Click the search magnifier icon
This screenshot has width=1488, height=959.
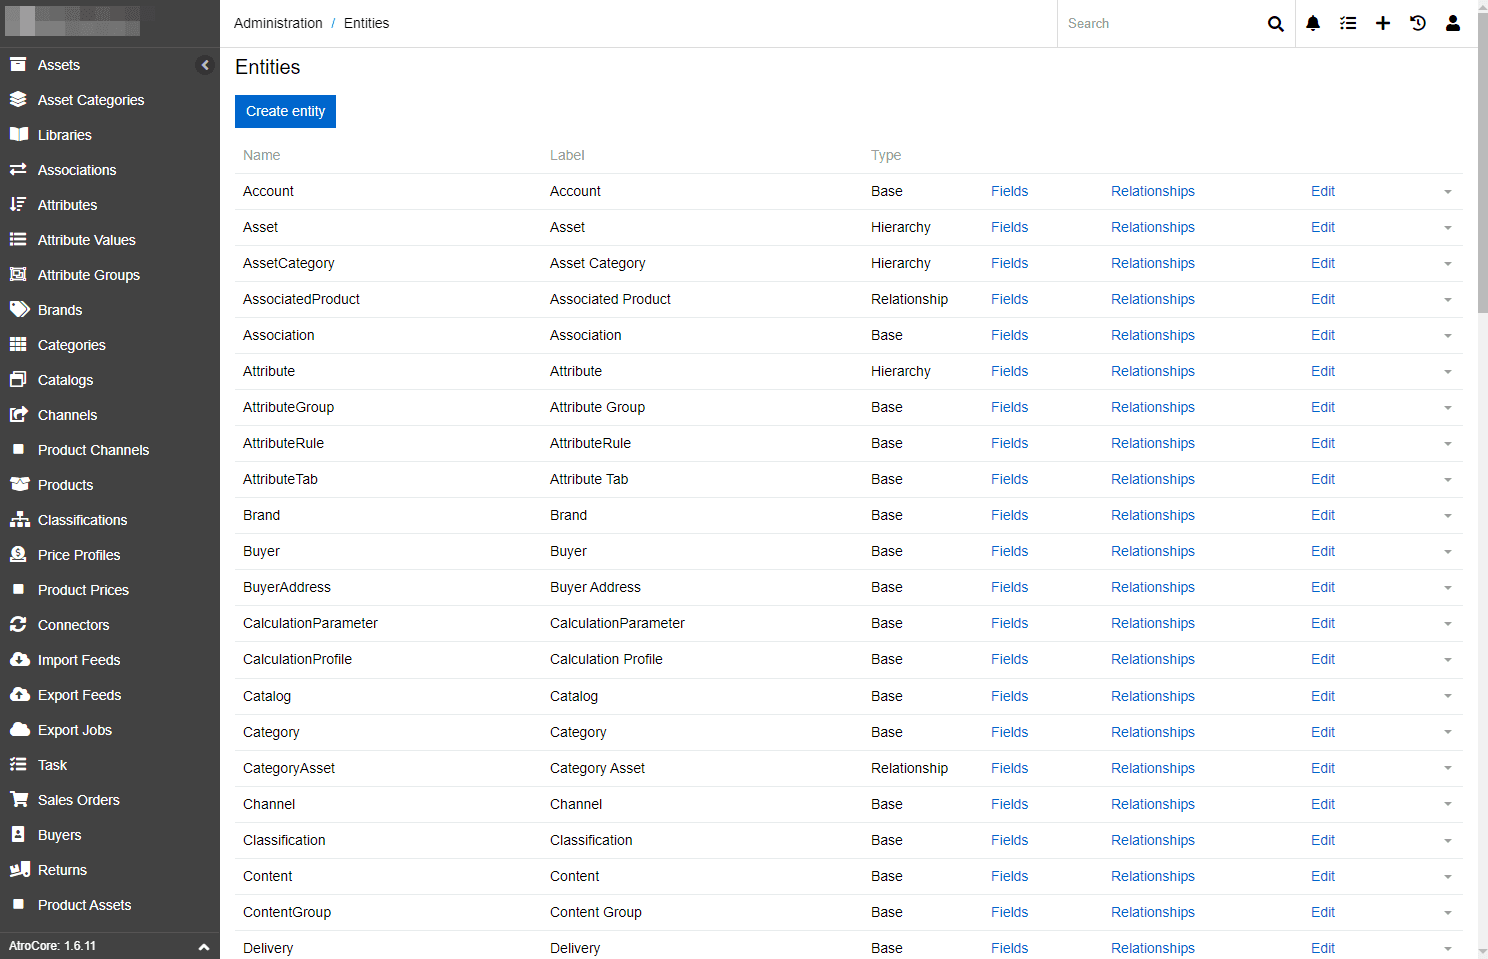click(1275, 24)
